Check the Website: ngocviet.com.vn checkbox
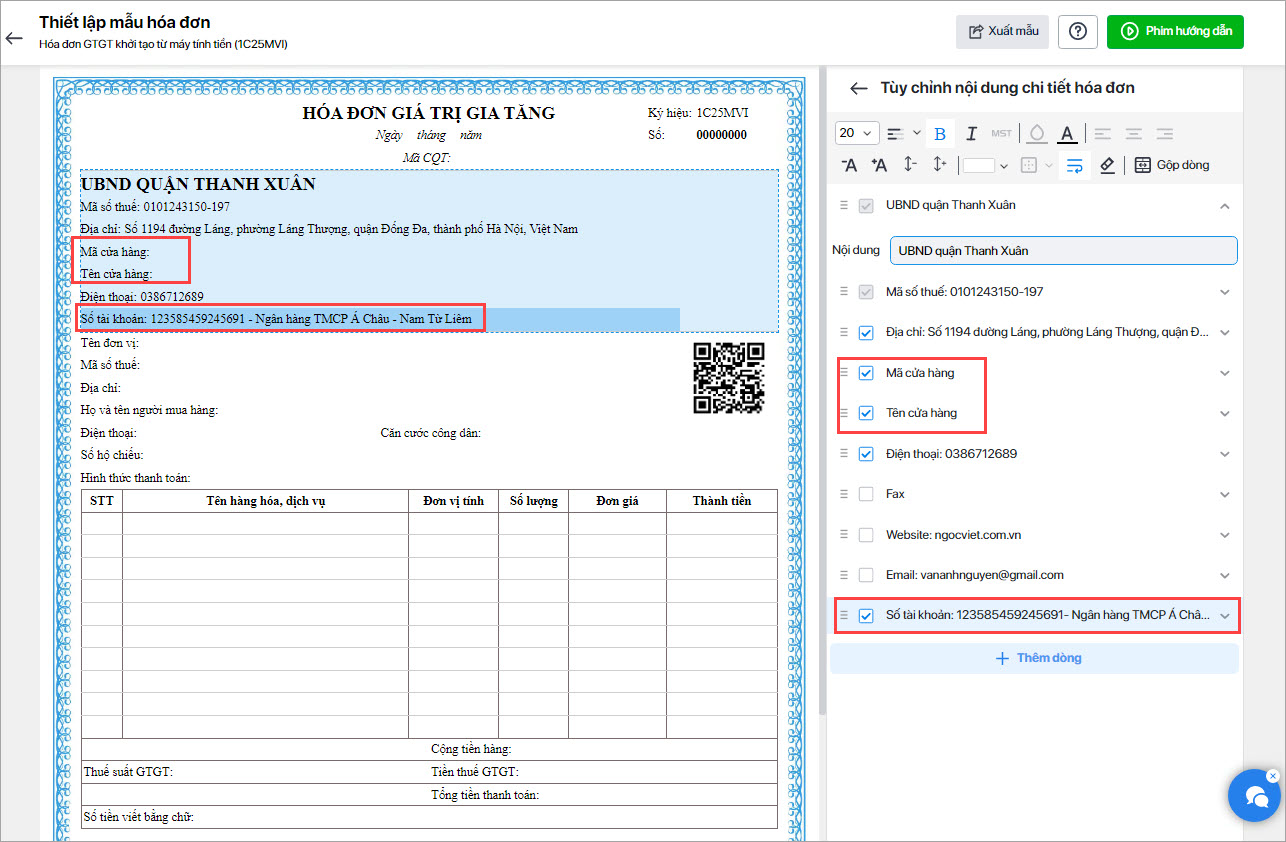The height and width of the screenshot is (842, 1286). [x=866, y=535]
